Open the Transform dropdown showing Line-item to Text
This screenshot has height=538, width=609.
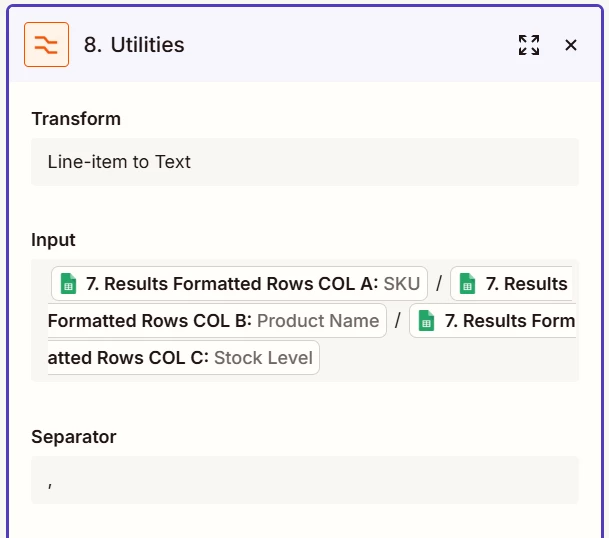pos(304,162)
